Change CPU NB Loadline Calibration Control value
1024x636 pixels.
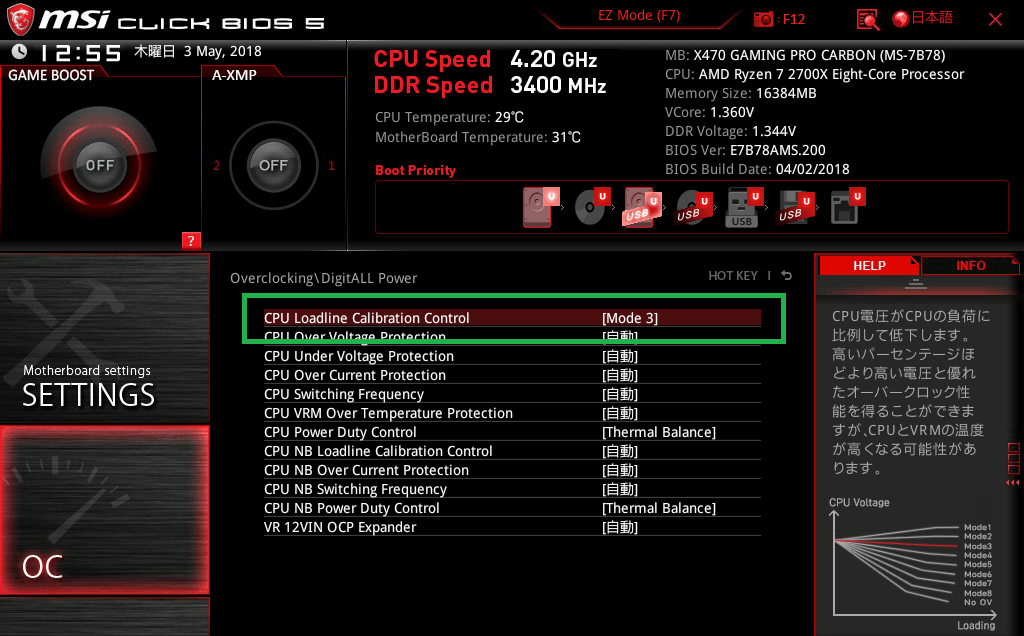(620, 451)
